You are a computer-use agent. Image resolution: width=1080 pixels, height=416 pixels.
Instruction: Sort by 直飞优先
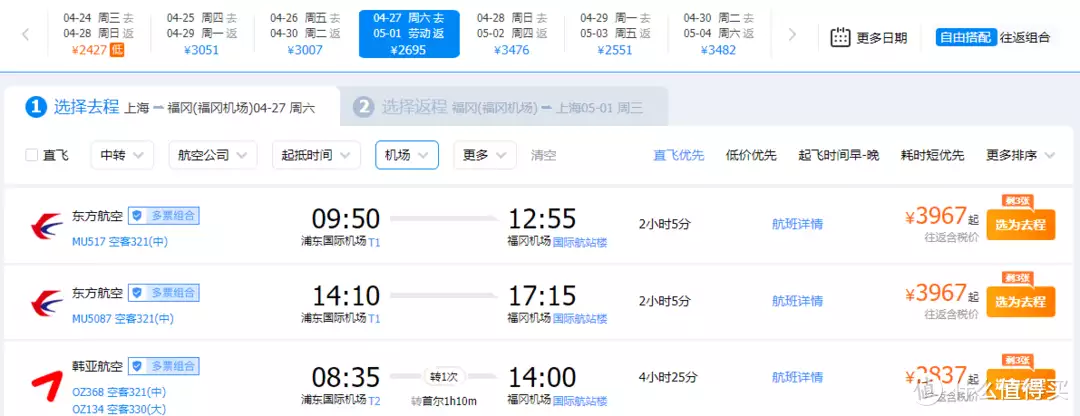click(679, 155)
